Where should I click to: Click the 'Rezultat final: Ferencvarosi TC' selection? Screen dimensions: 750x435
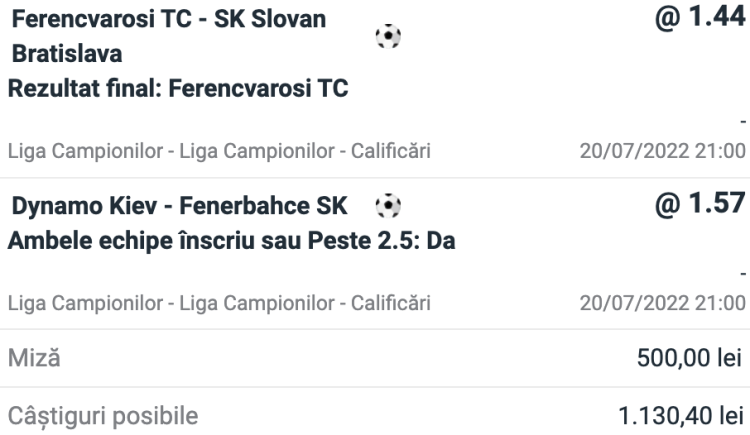click(178, 88)
